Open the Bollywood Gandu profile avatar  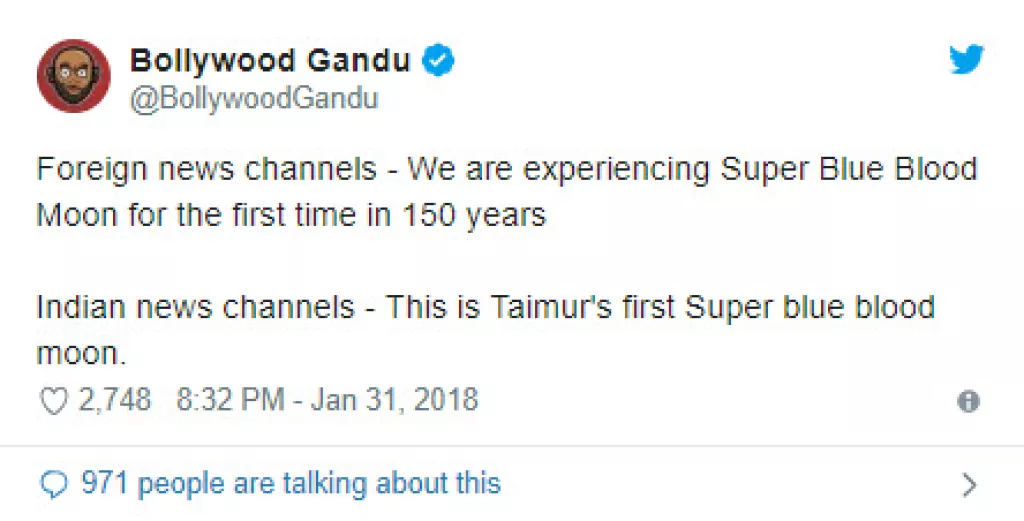[73, 76]
